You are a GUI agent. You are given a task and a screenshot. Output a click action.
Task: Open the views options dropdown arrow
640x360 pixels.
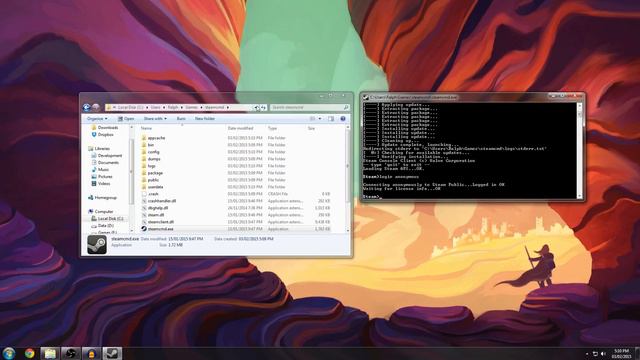point(320,119)
